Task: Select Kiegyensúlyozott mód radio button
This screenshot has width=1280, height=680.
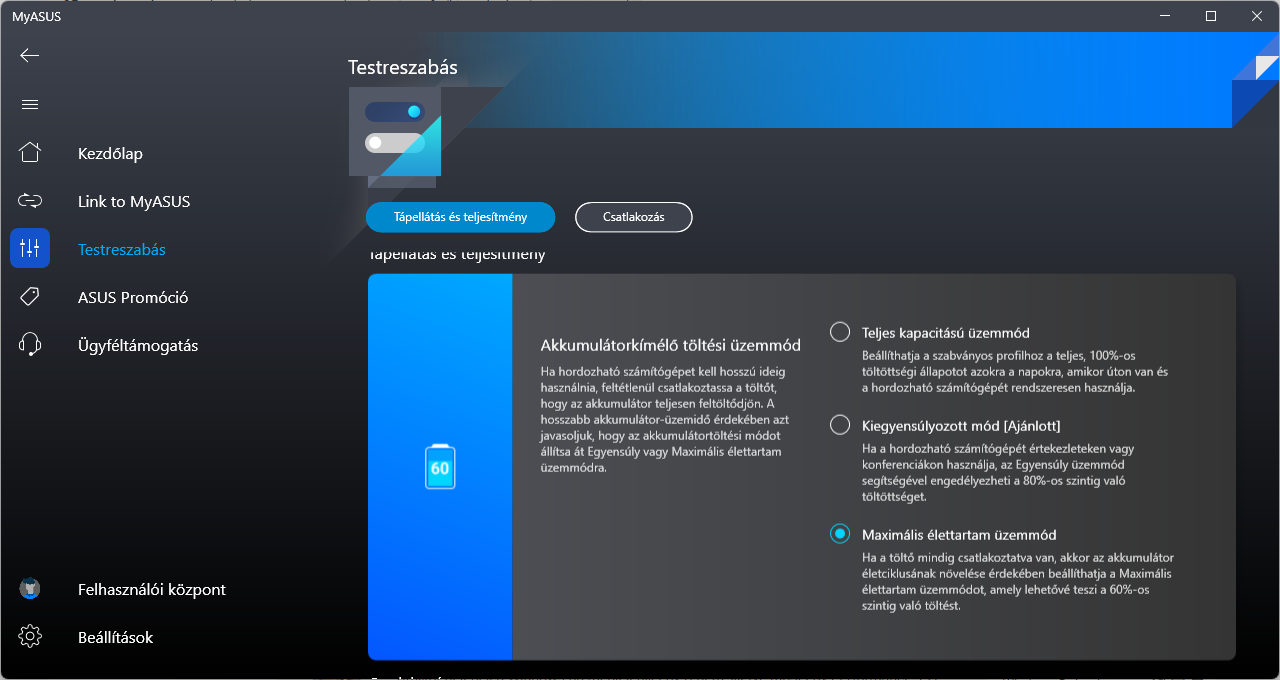Action: point(840,425)
